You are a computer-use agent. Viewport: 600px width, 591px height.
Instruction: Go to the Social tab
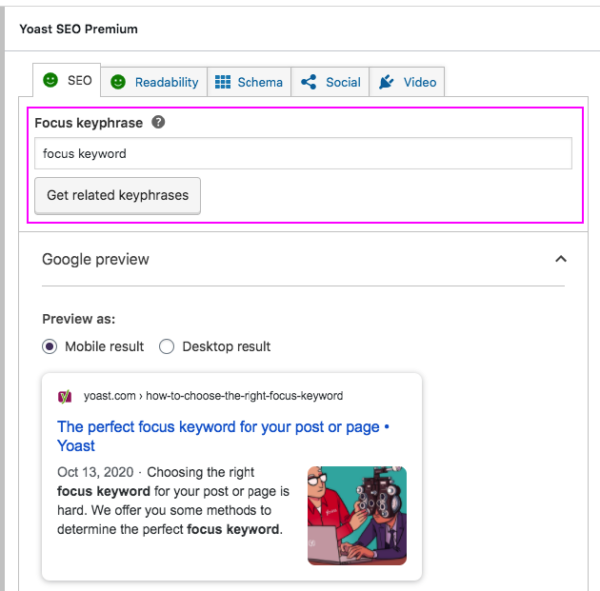tap(342, 82)
